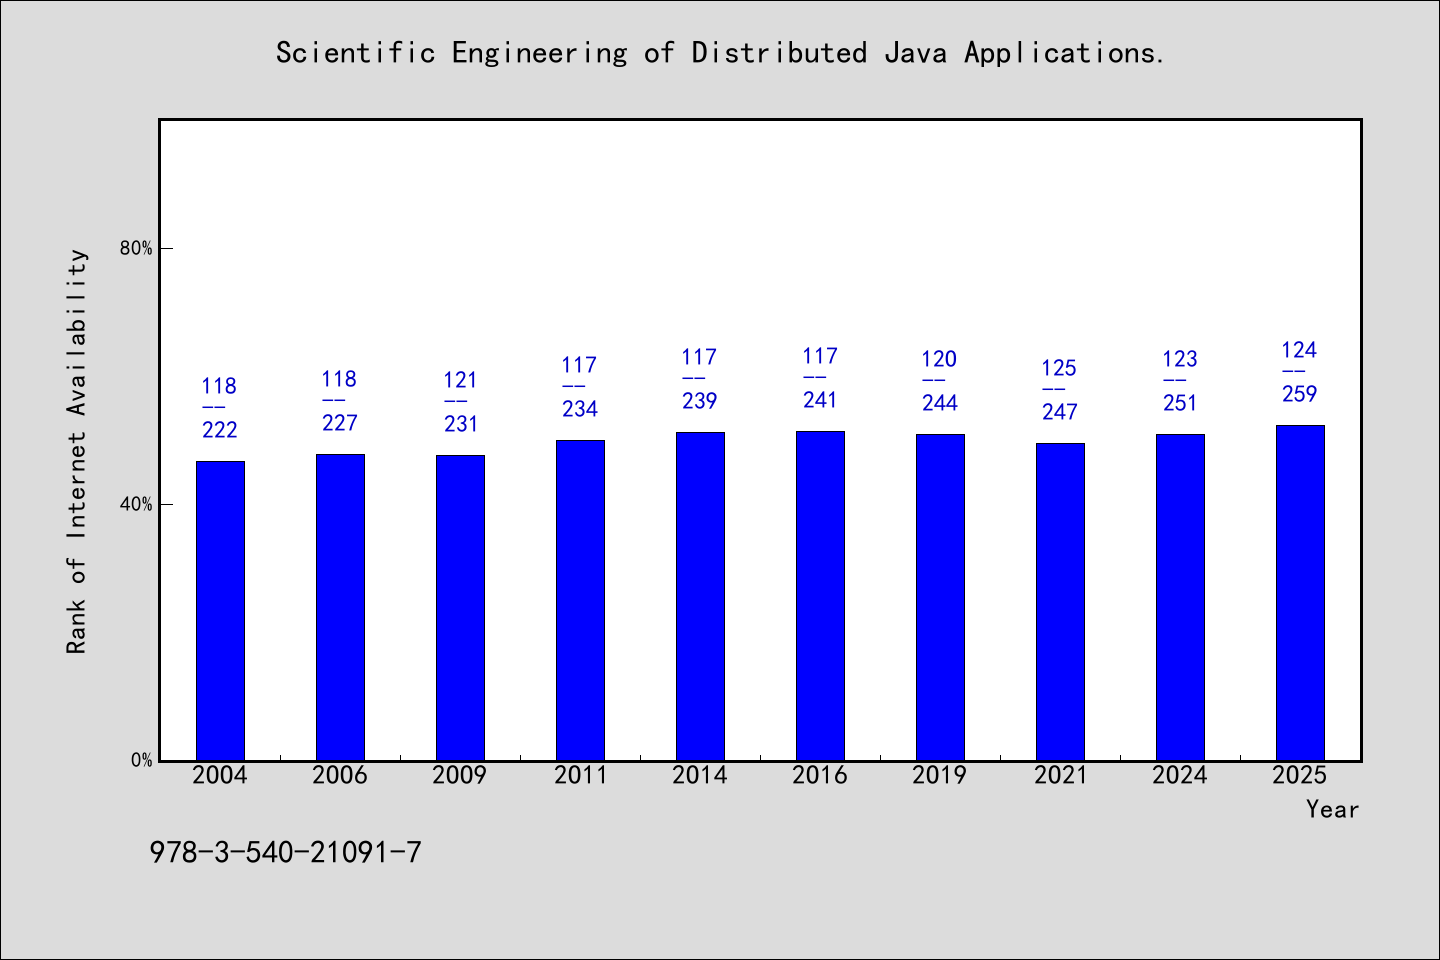This screenshot has width=1440, height=960.
Task: Select the blue bar for 2024
Action: click(x=1180, y=597)
